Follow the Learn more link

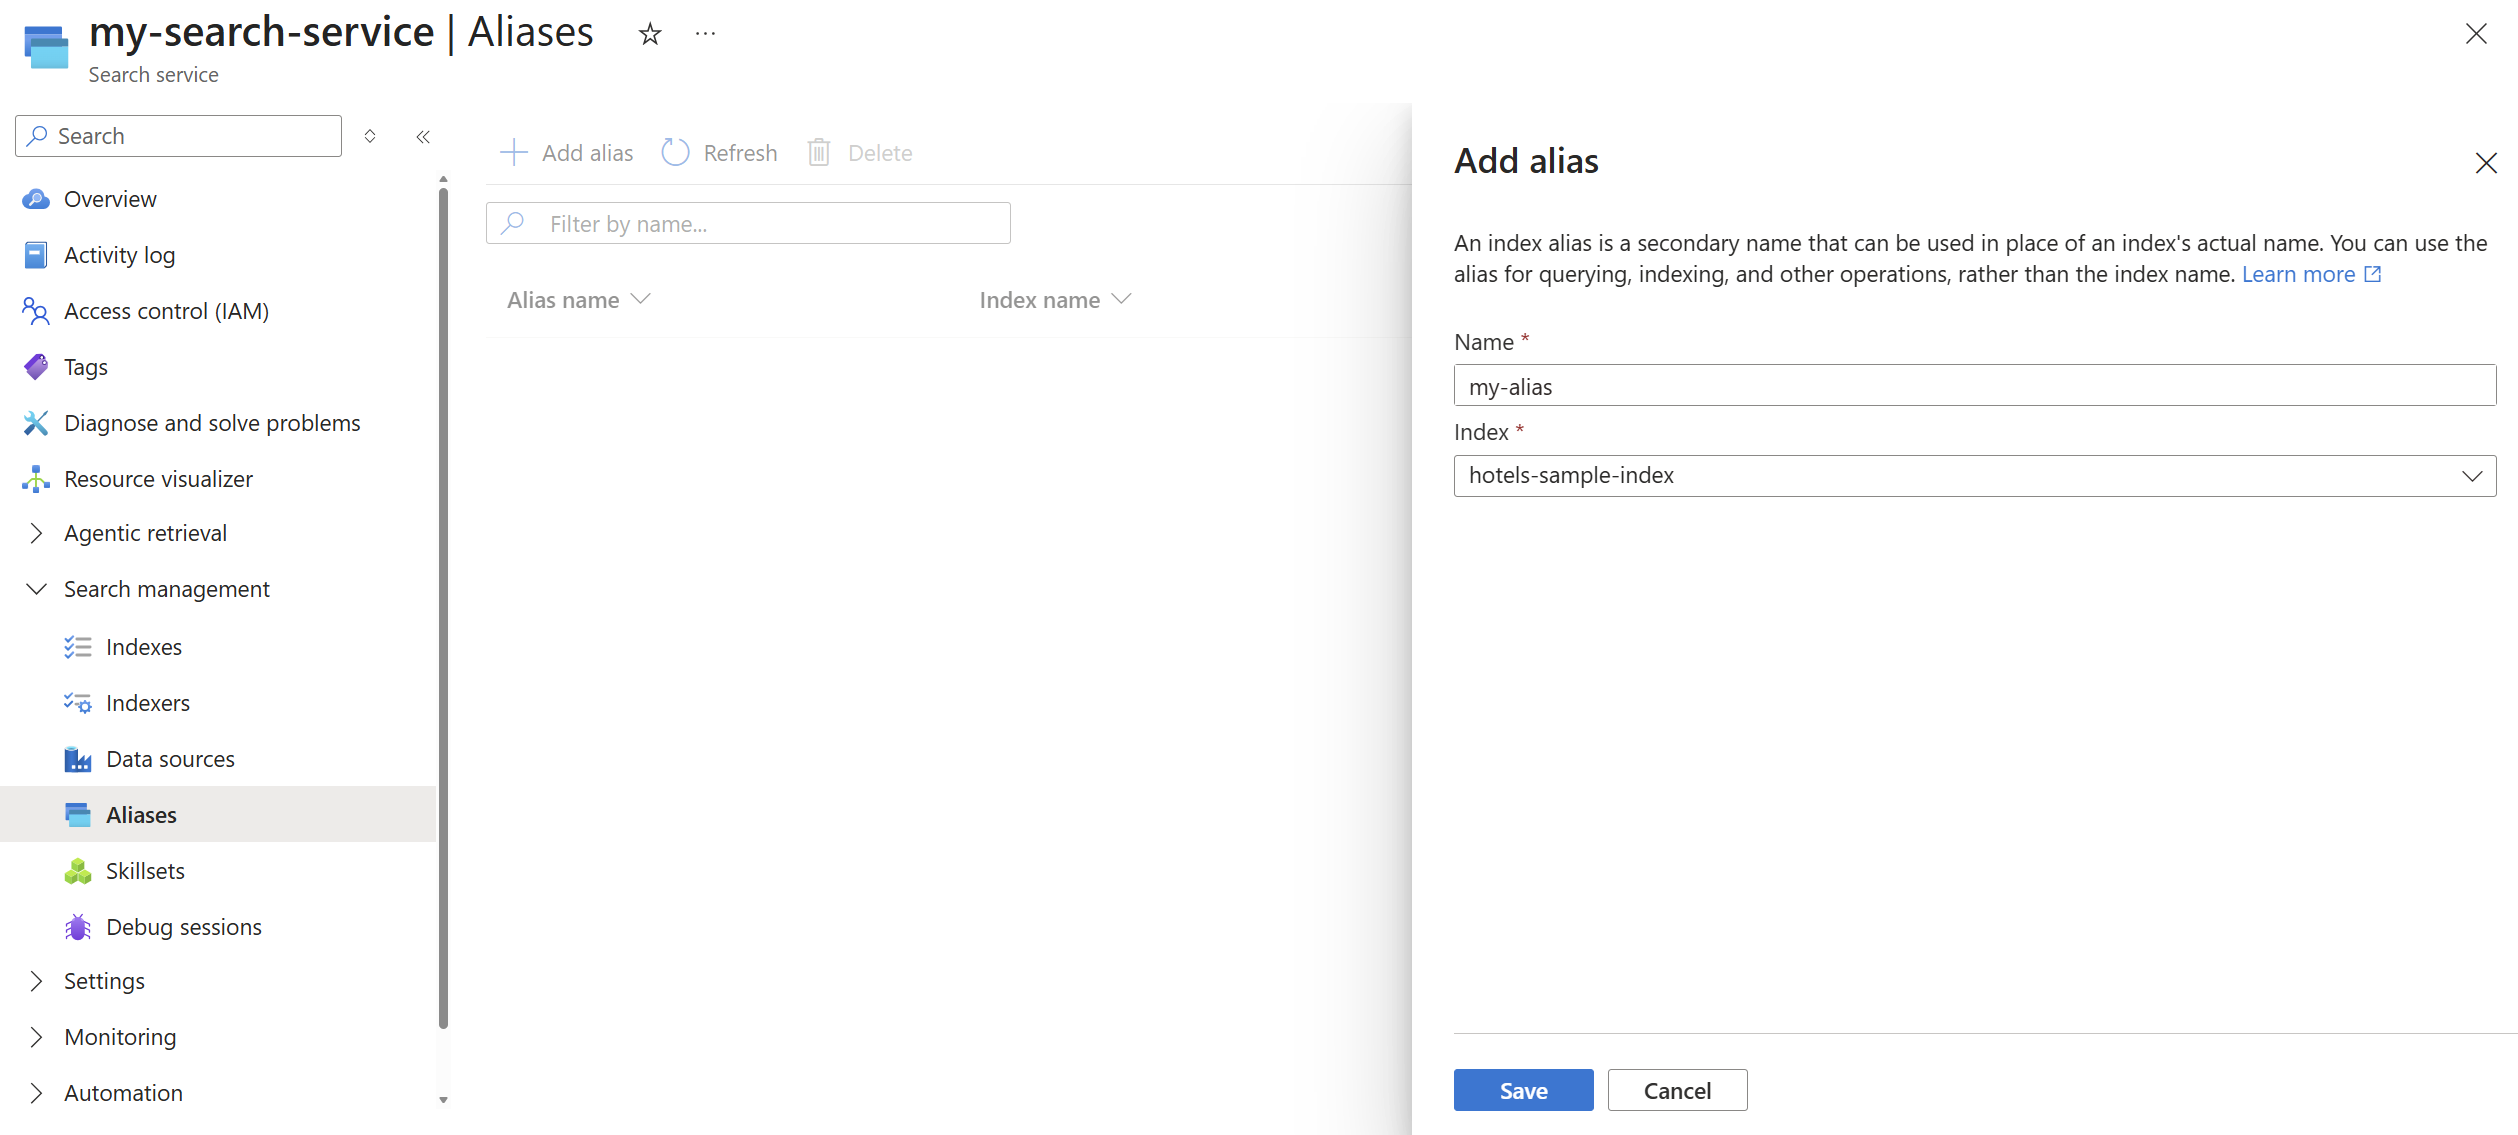coord(2298,274)
